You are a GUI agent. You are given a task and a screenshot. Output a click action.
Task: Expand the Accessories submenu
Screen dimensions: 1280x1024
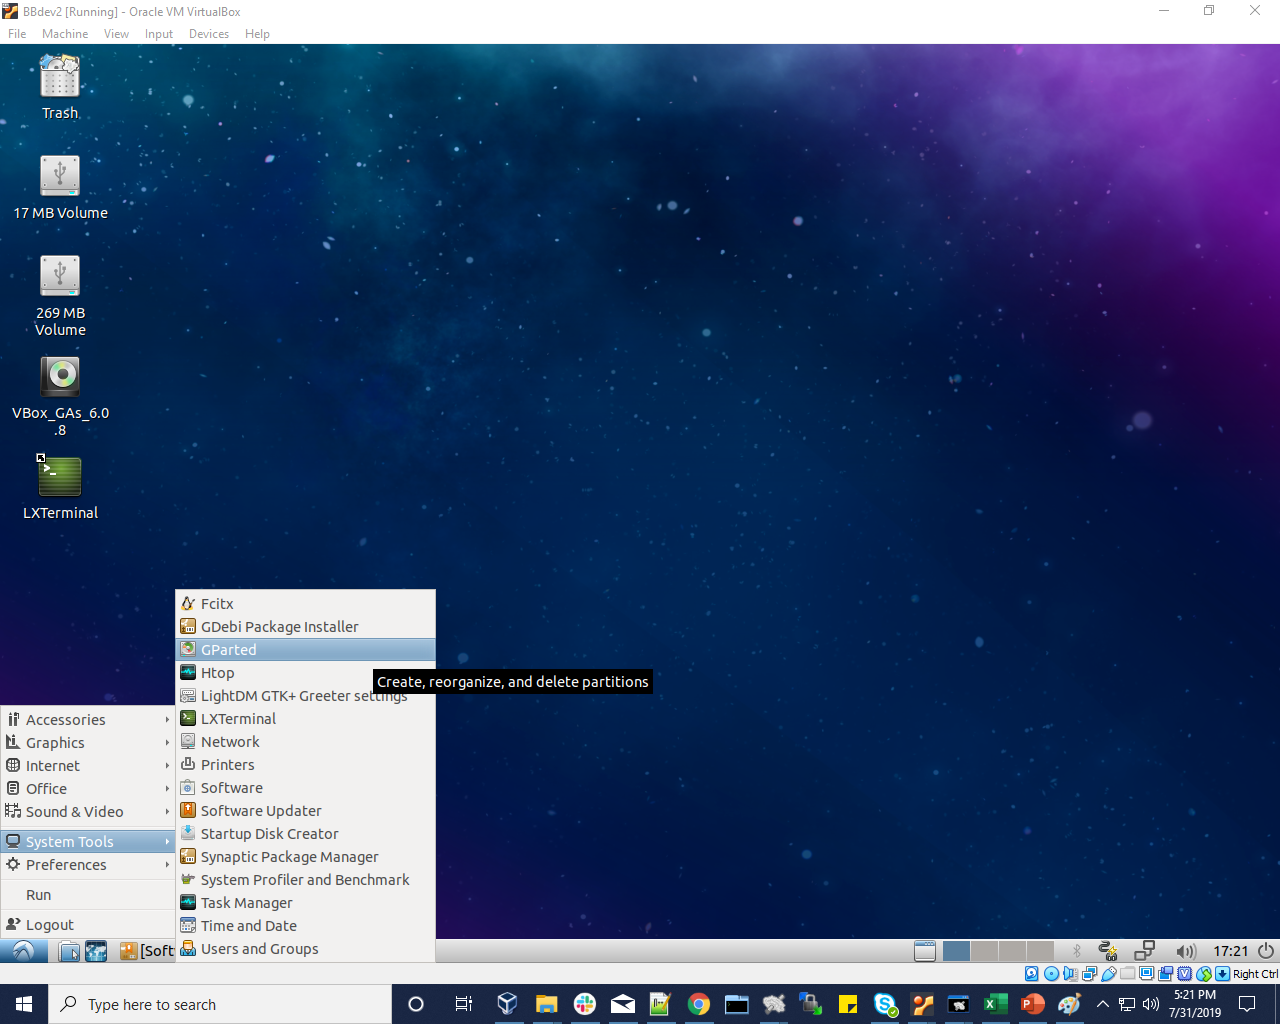coord(66,720)
